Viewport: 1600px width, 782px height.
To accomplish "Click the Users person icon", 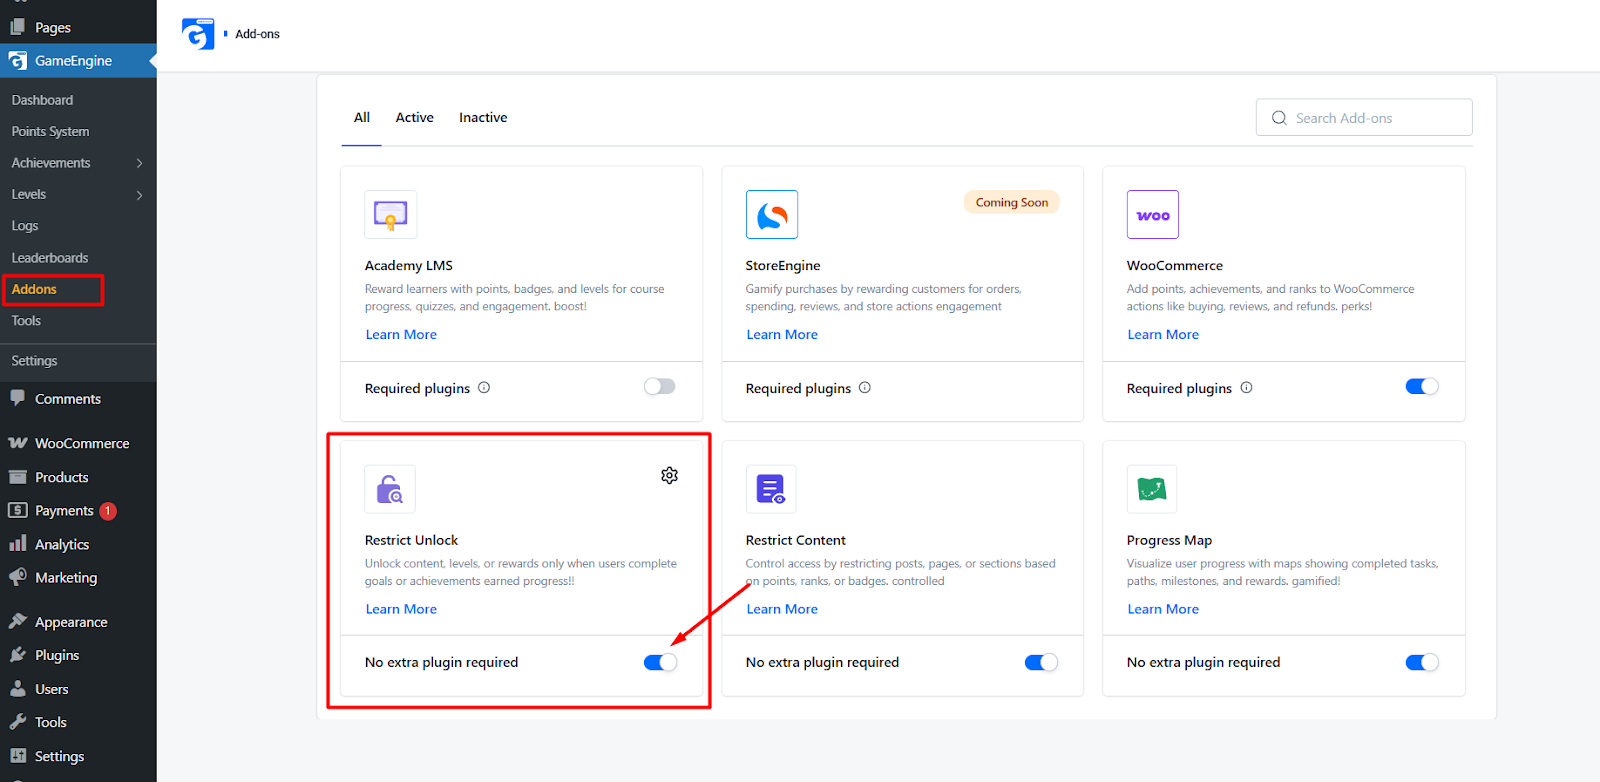I will click(x=18, y=689).
